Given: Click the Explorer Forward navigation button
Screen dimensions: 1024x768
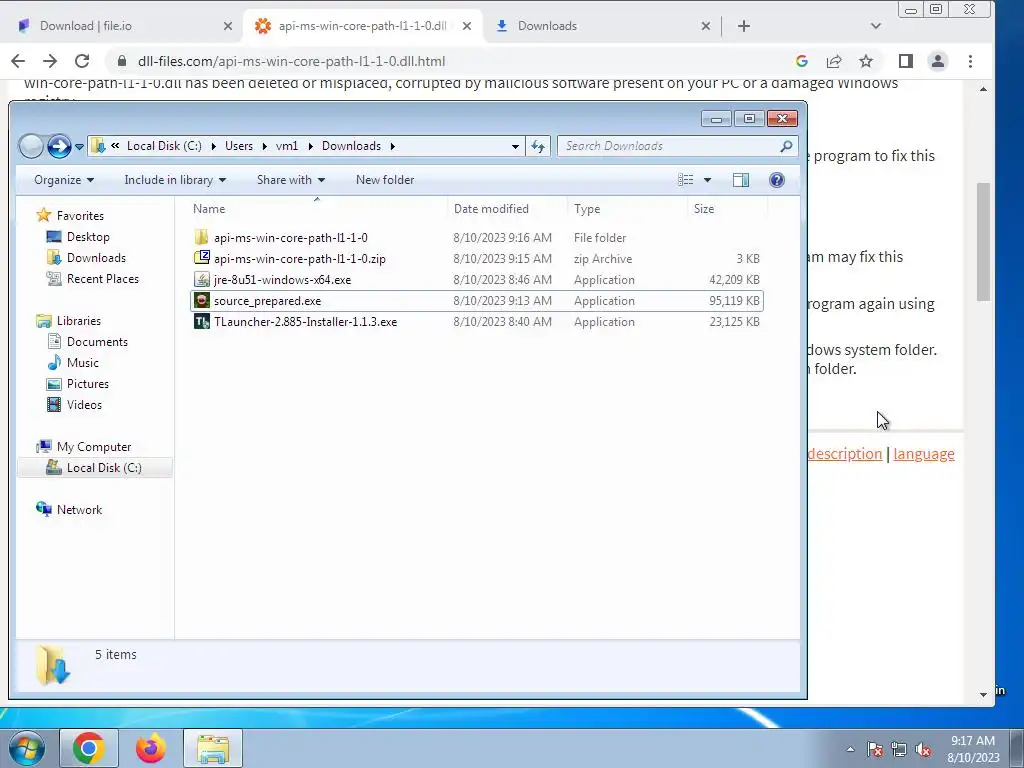Looking at the screenshot, I should point(59,146).
